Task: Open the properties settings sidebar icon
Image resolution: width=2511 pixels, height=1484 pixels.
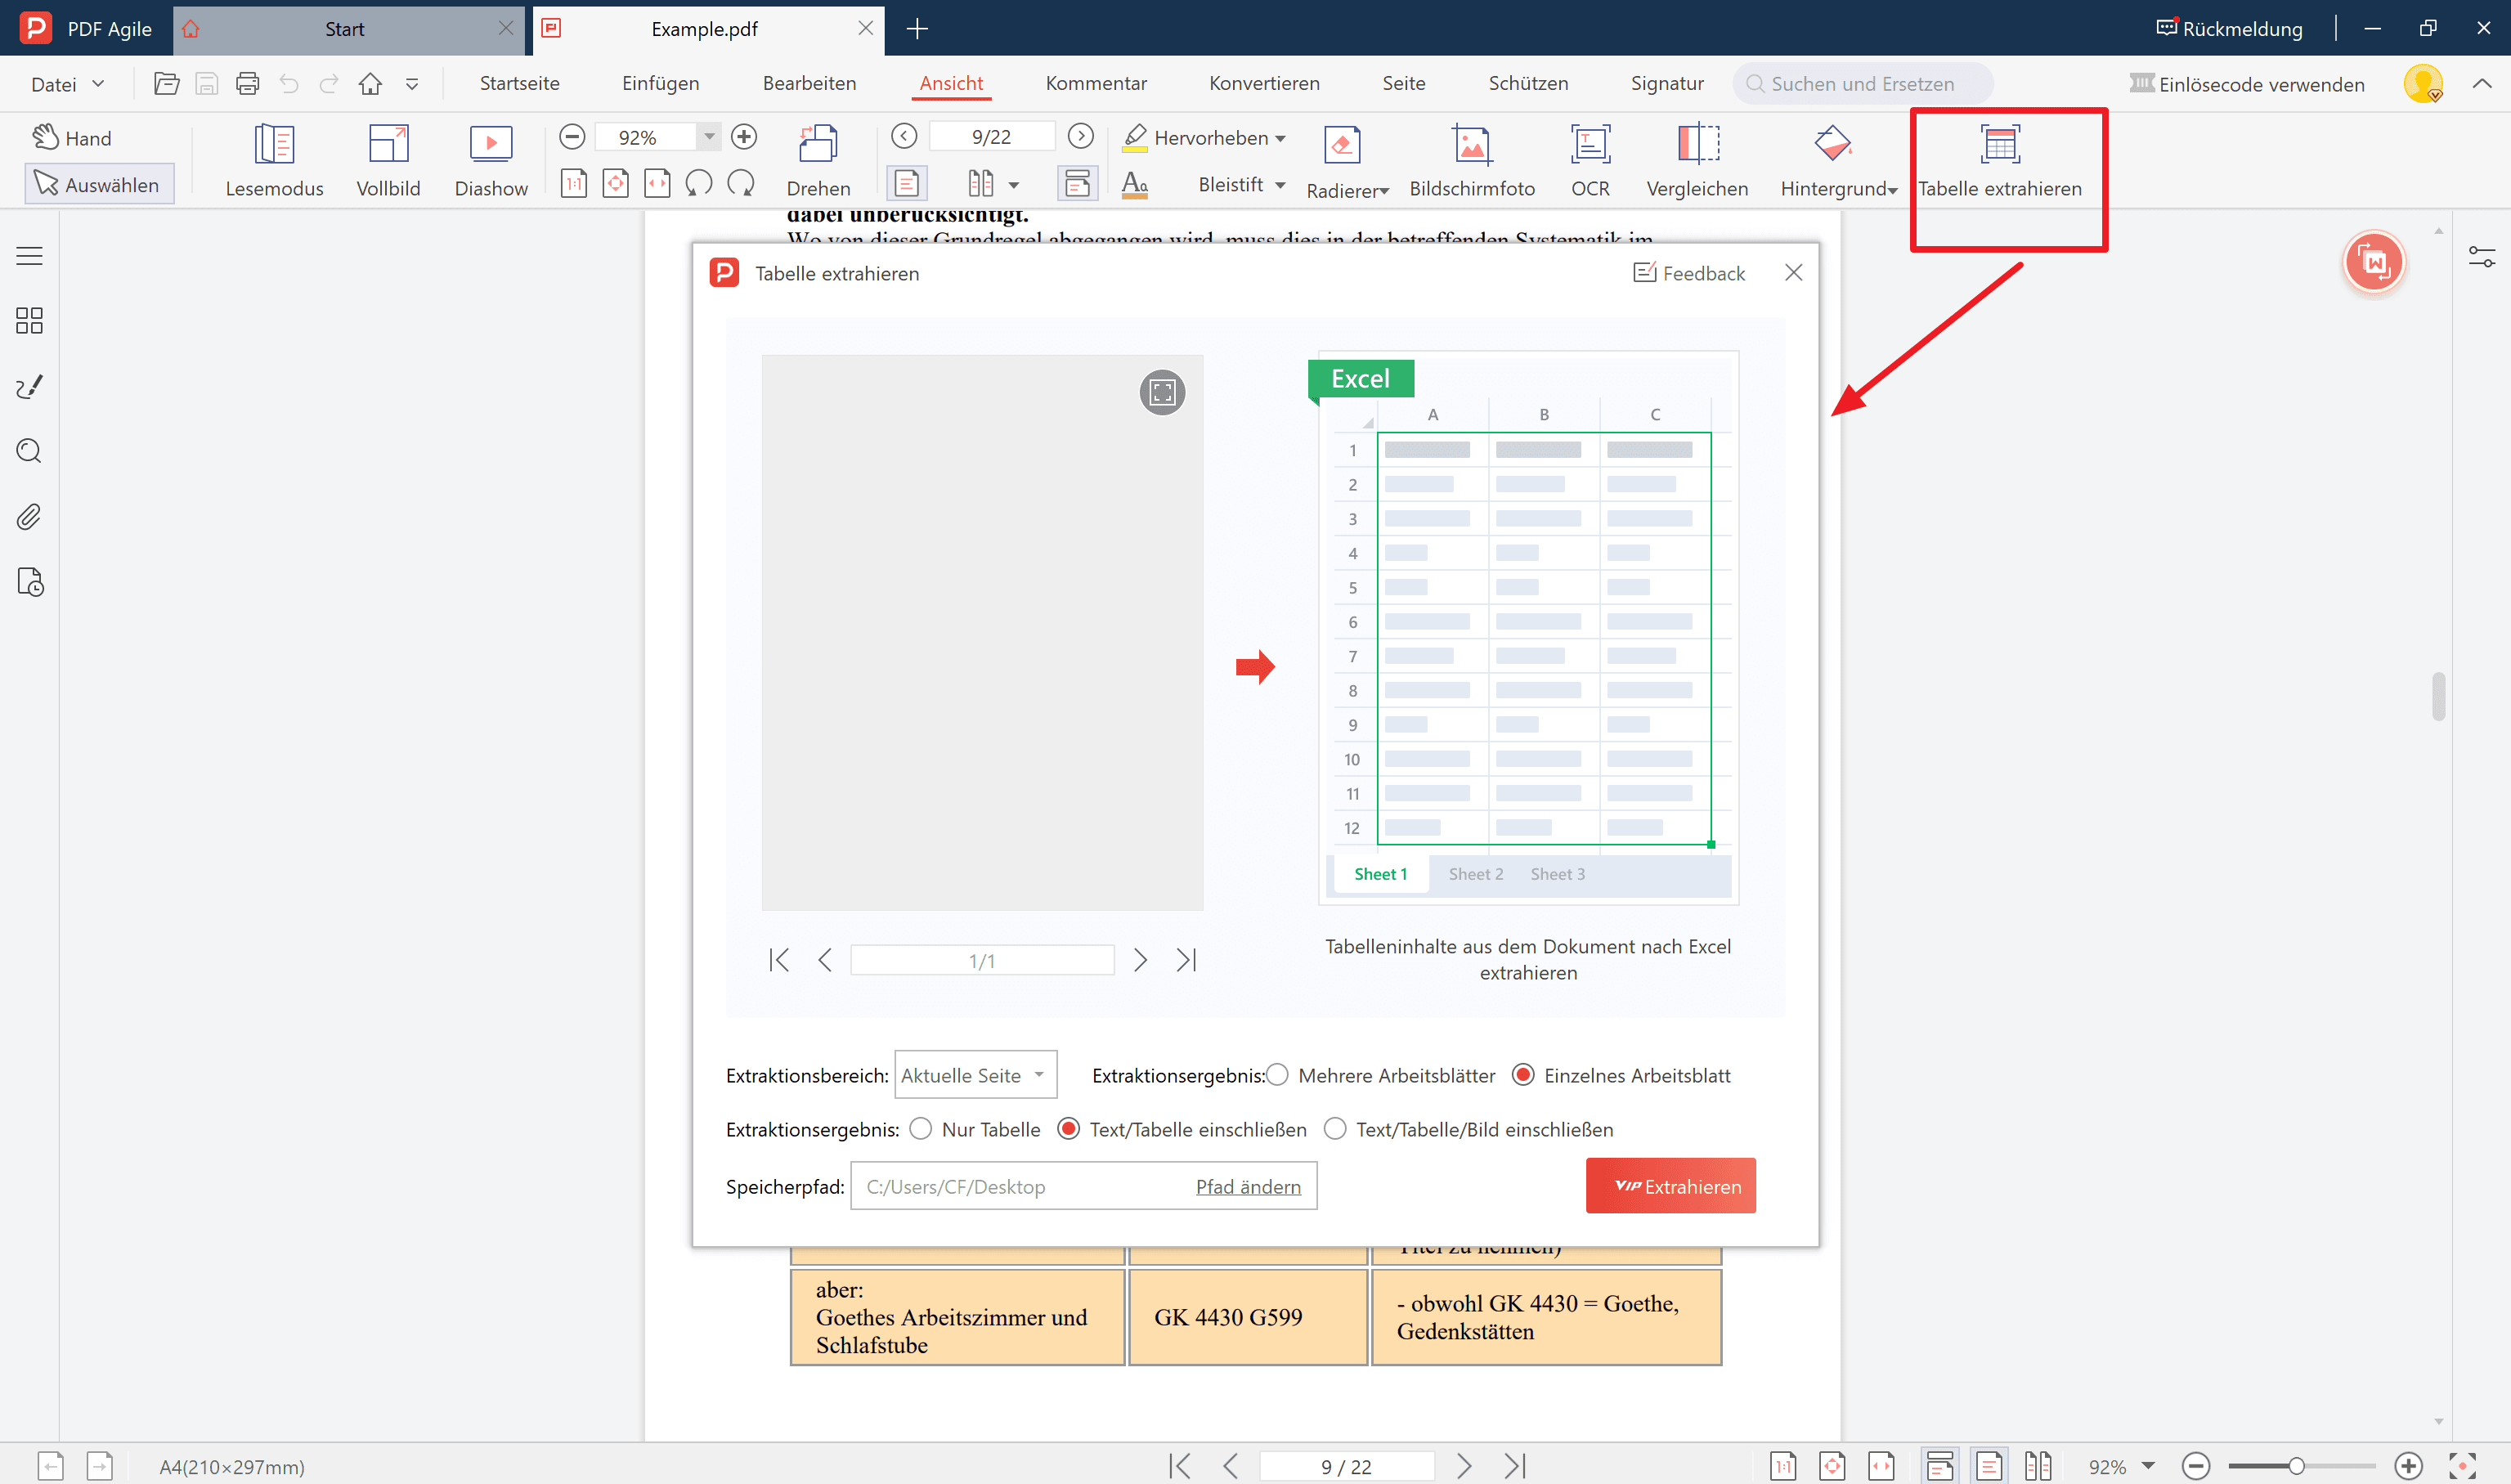Action: coord(2481,257)
